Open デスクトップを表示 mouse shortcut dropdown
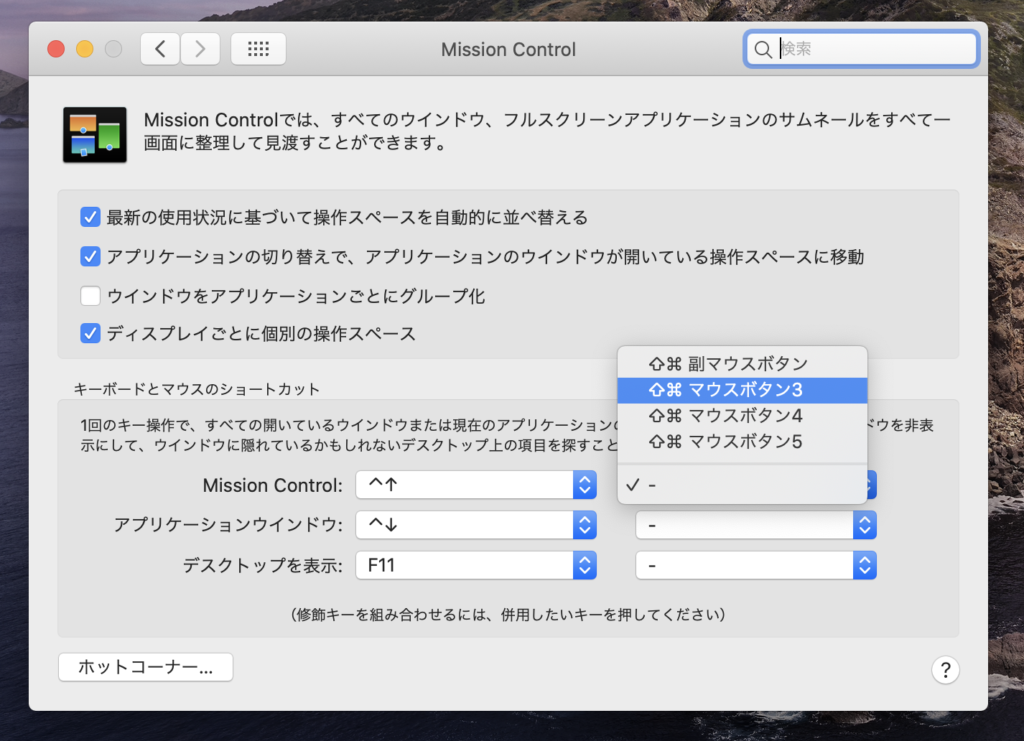Image resolution: width=1024 pixels, height=741 pixels. [x=756, y=565]
